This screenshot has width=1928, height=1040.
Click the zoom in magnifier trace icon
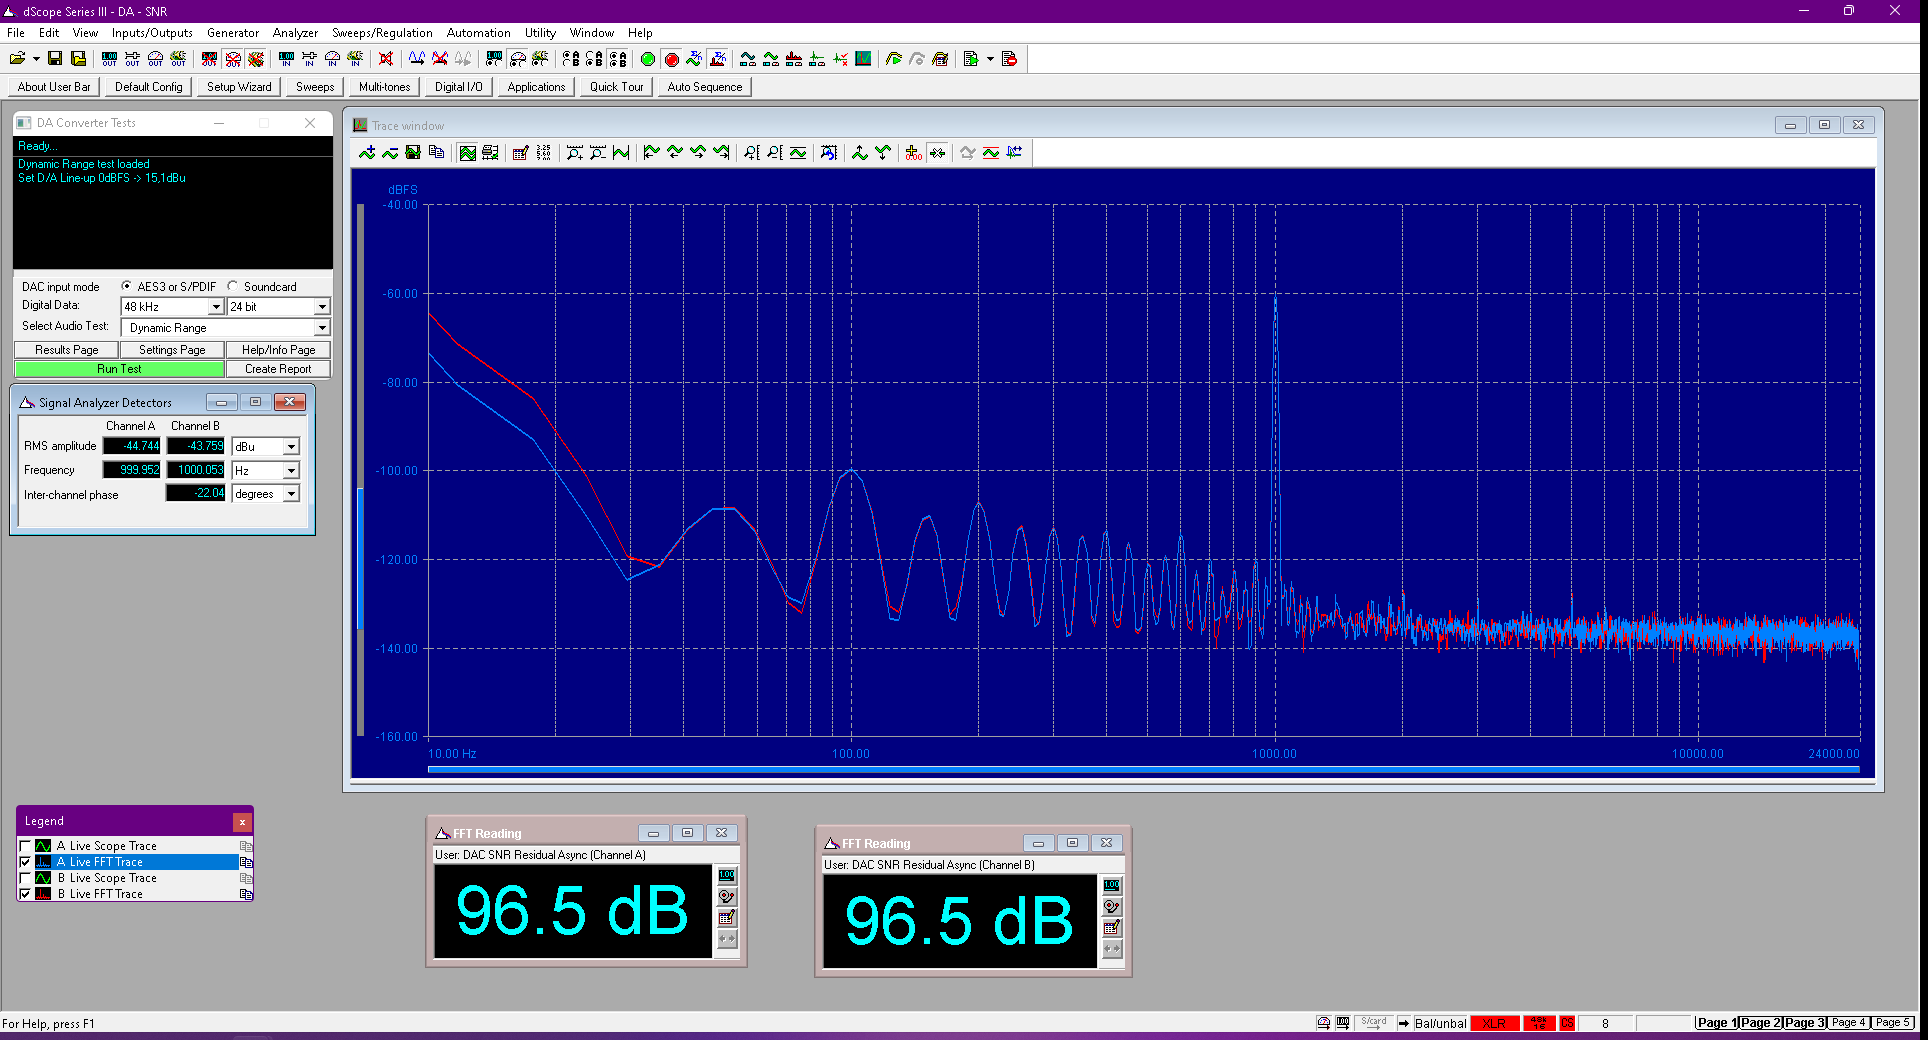(574, 153)
